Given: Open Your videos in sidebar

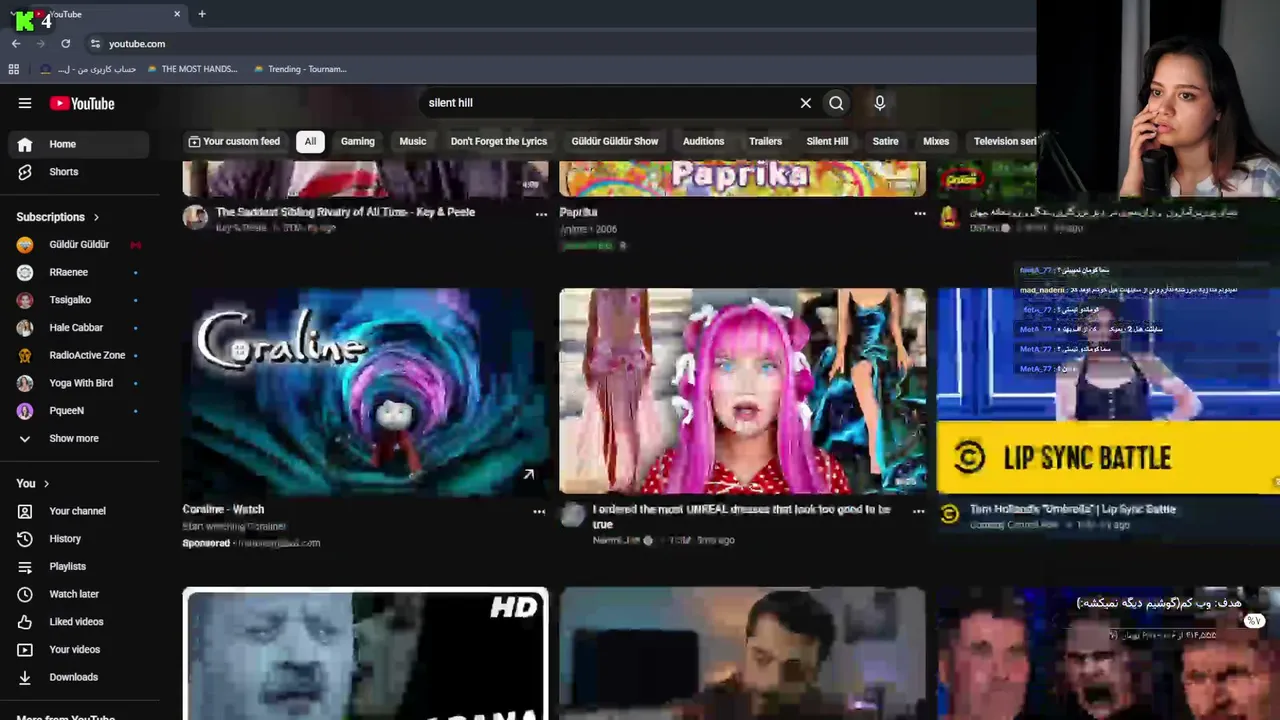Looking at the screenshot, I should click(80, 650).
